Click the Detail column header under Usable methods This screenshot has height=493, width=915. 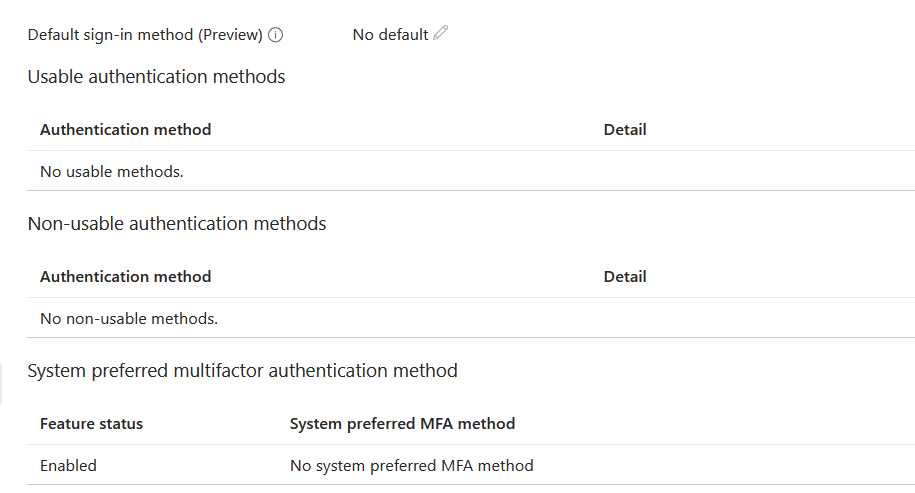point(625,130)
